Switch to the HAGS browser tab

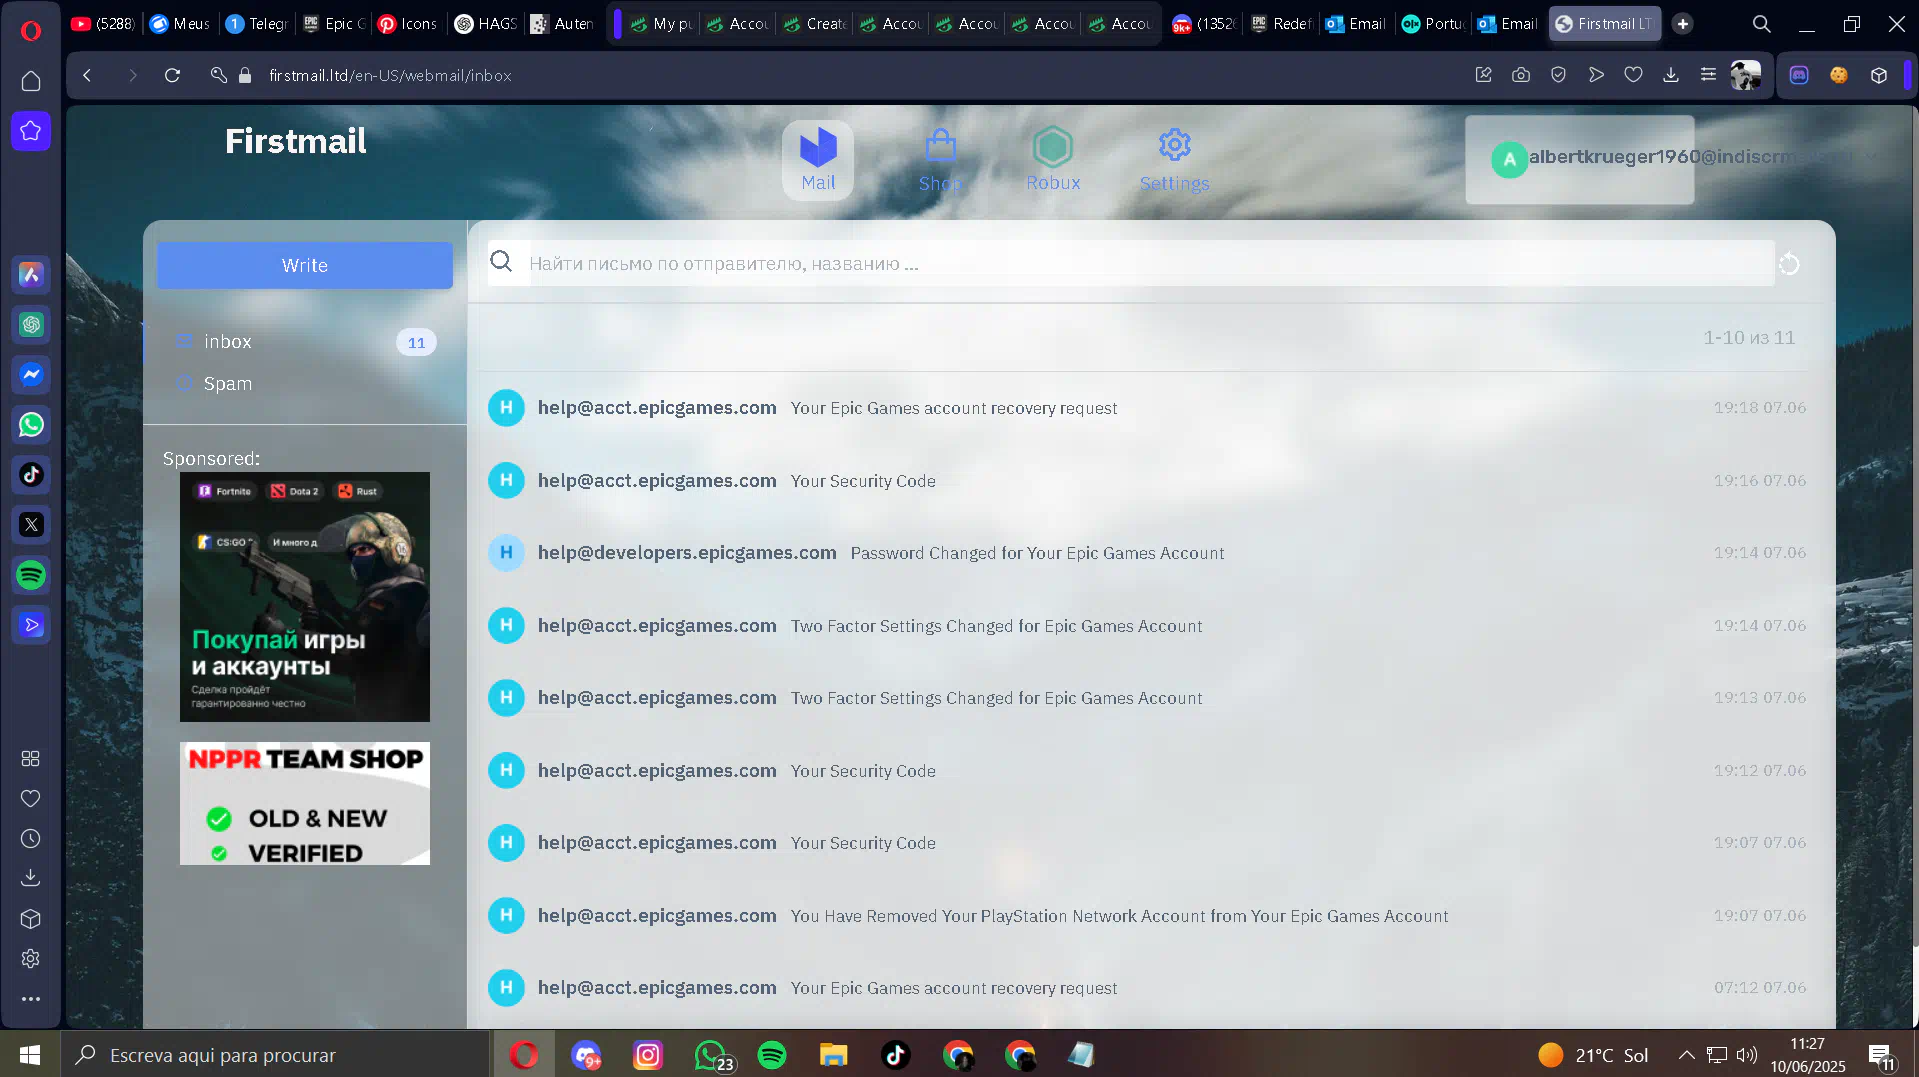[486, 24]
